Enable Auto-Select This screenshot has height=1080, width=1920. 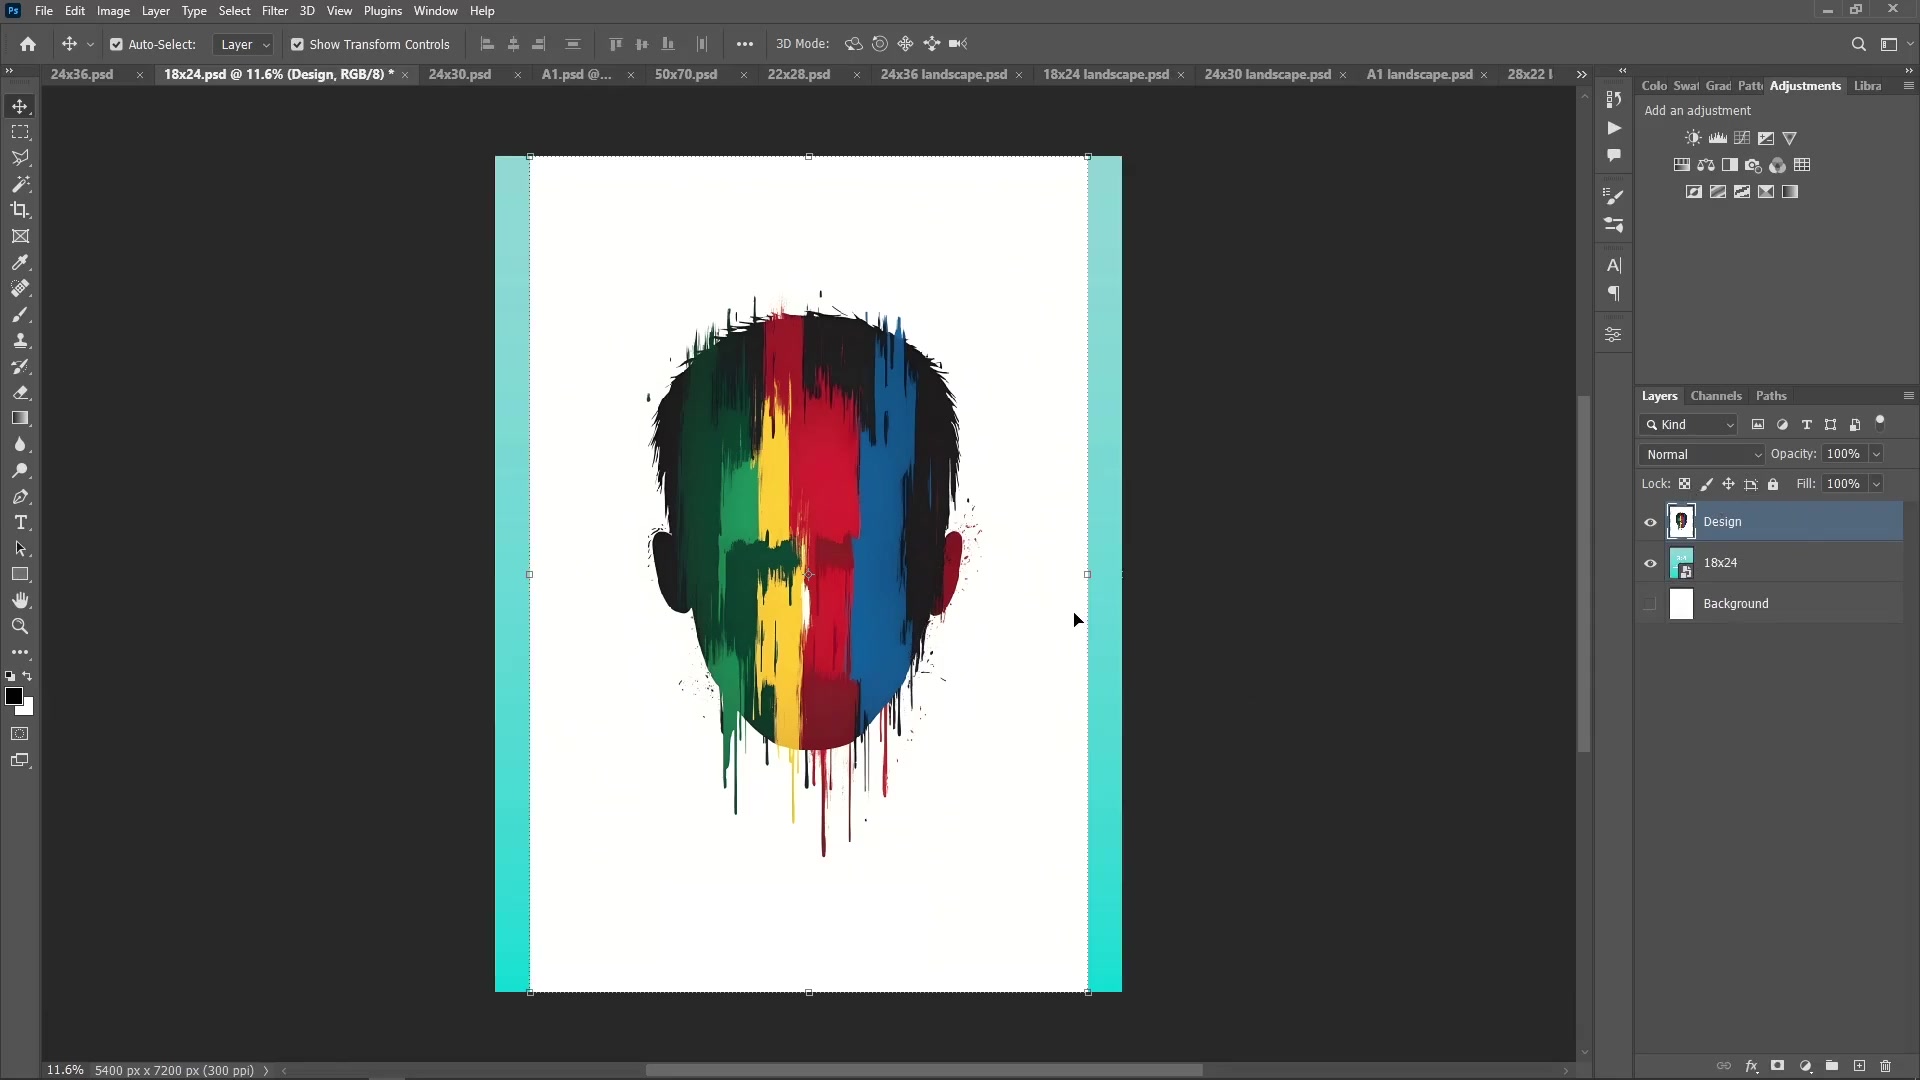(117, 44)
